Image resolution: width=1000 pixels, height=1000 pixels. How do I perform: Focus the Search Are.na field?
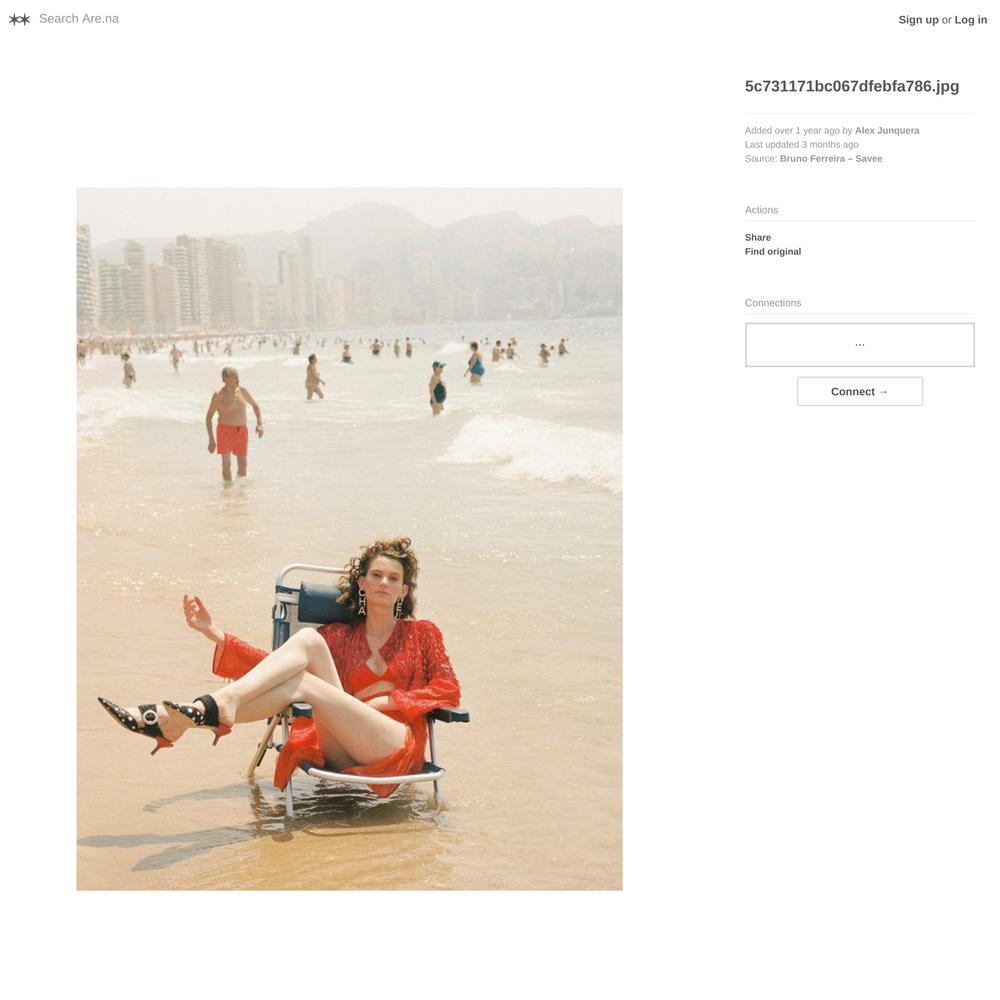(x=79, y=19)
